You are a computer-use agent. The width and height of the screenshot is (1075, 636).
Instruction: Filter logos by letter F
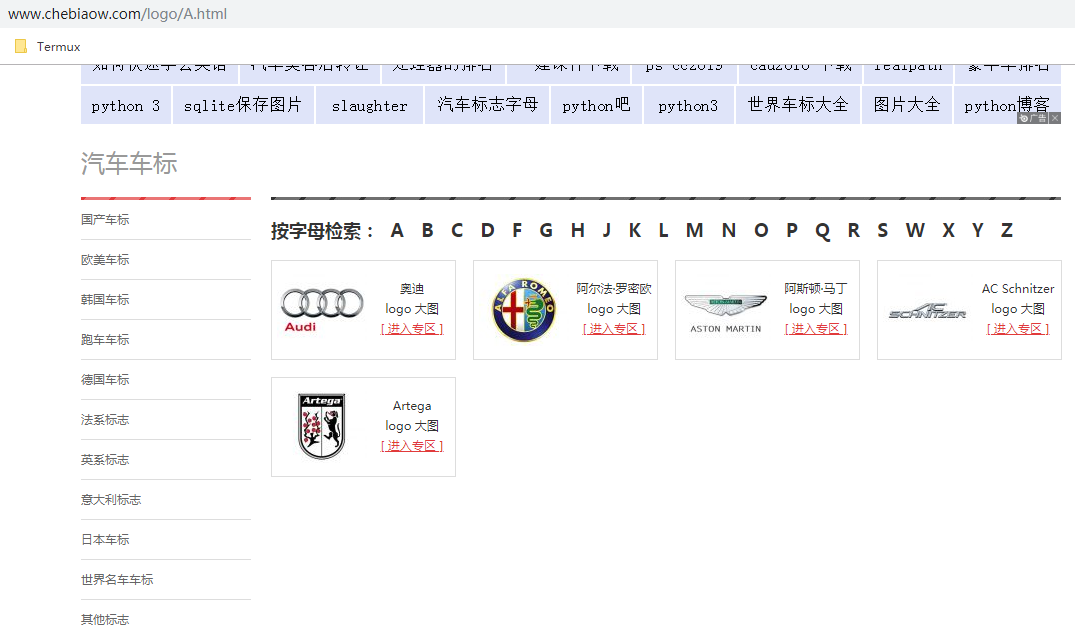click(517, 230)
